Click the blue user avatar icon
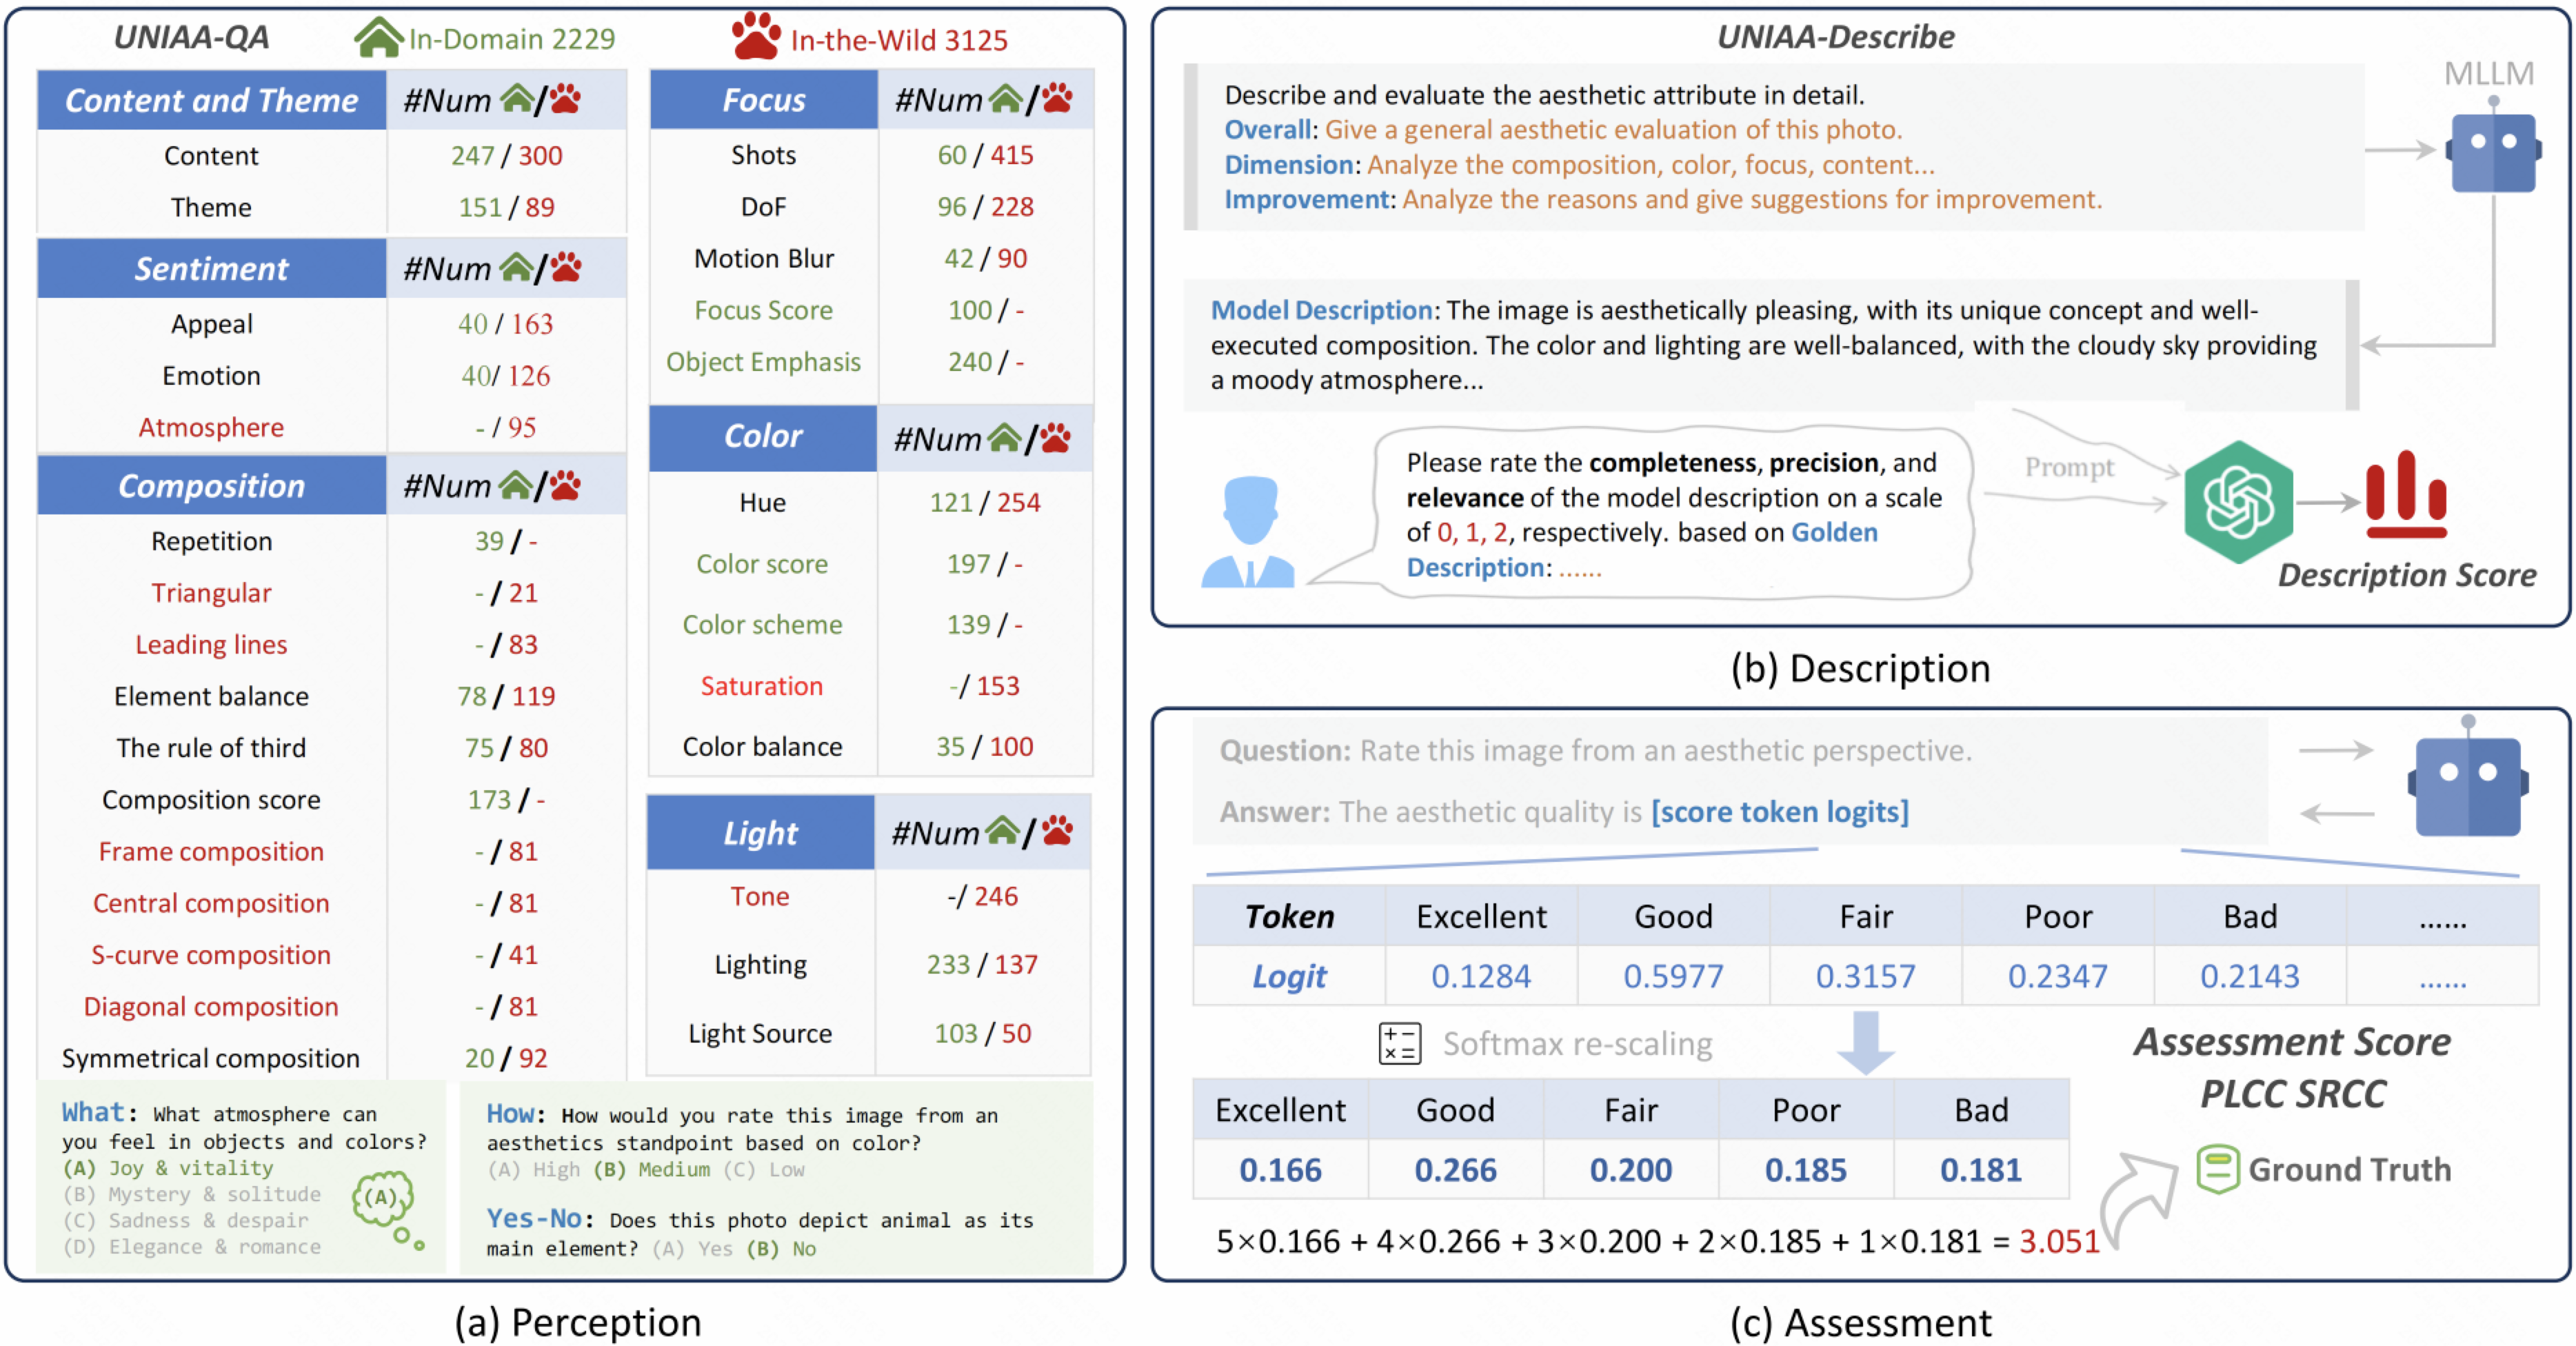The width and height of the screenshot is (2576, 1346). (x=1248, y=532)
